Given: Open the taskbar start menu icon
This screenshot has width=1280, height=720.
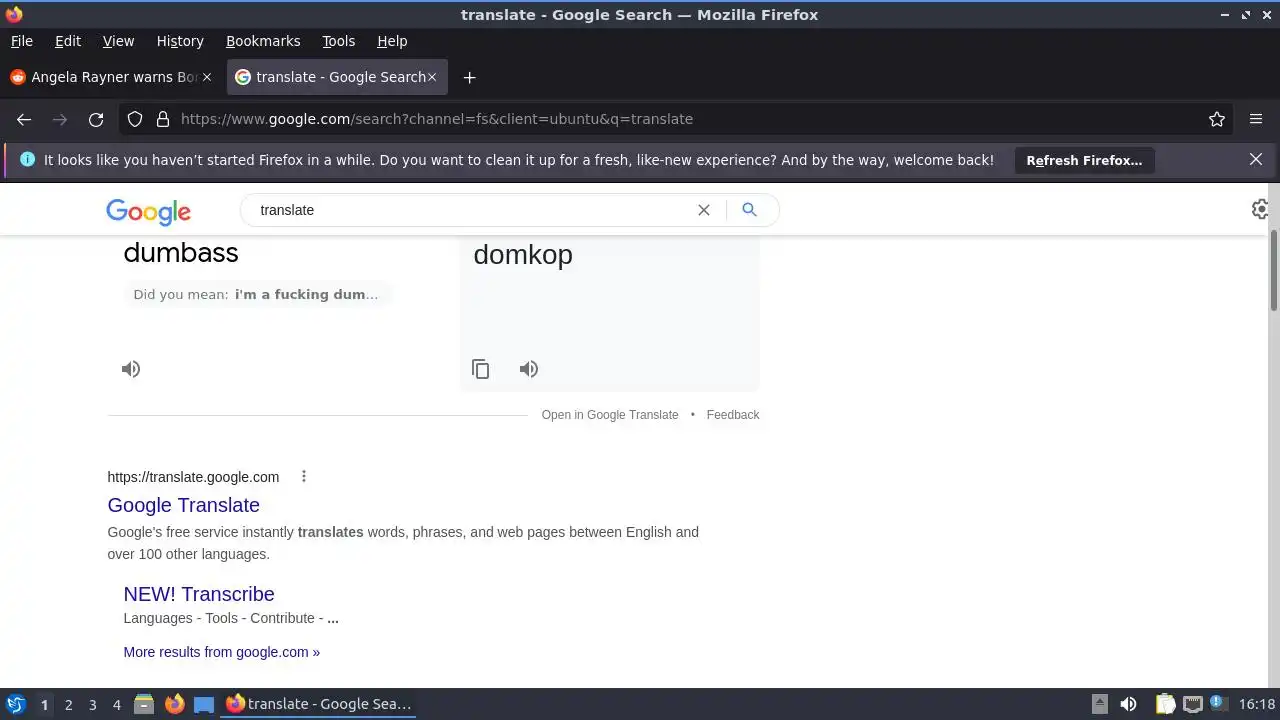Looking at the screenshot, I should pos(16,704).
